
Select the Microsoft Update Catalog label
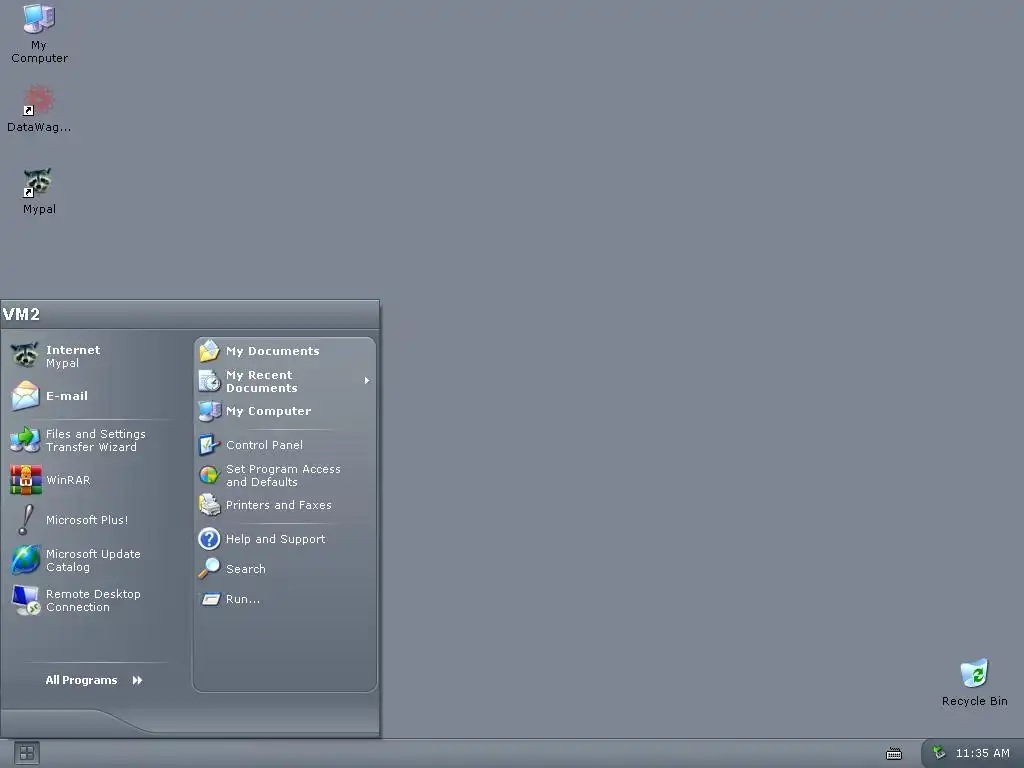pos(93,560)
